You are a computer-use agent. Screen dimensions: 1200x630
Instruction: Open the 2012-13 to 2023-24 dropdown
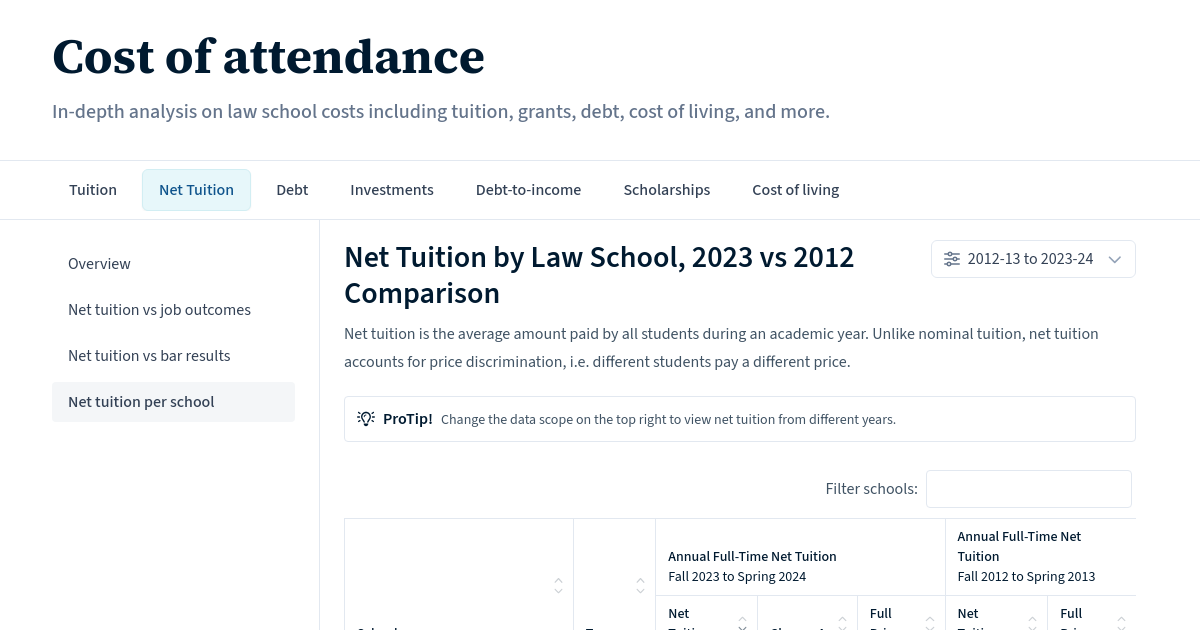[1033, 259]
